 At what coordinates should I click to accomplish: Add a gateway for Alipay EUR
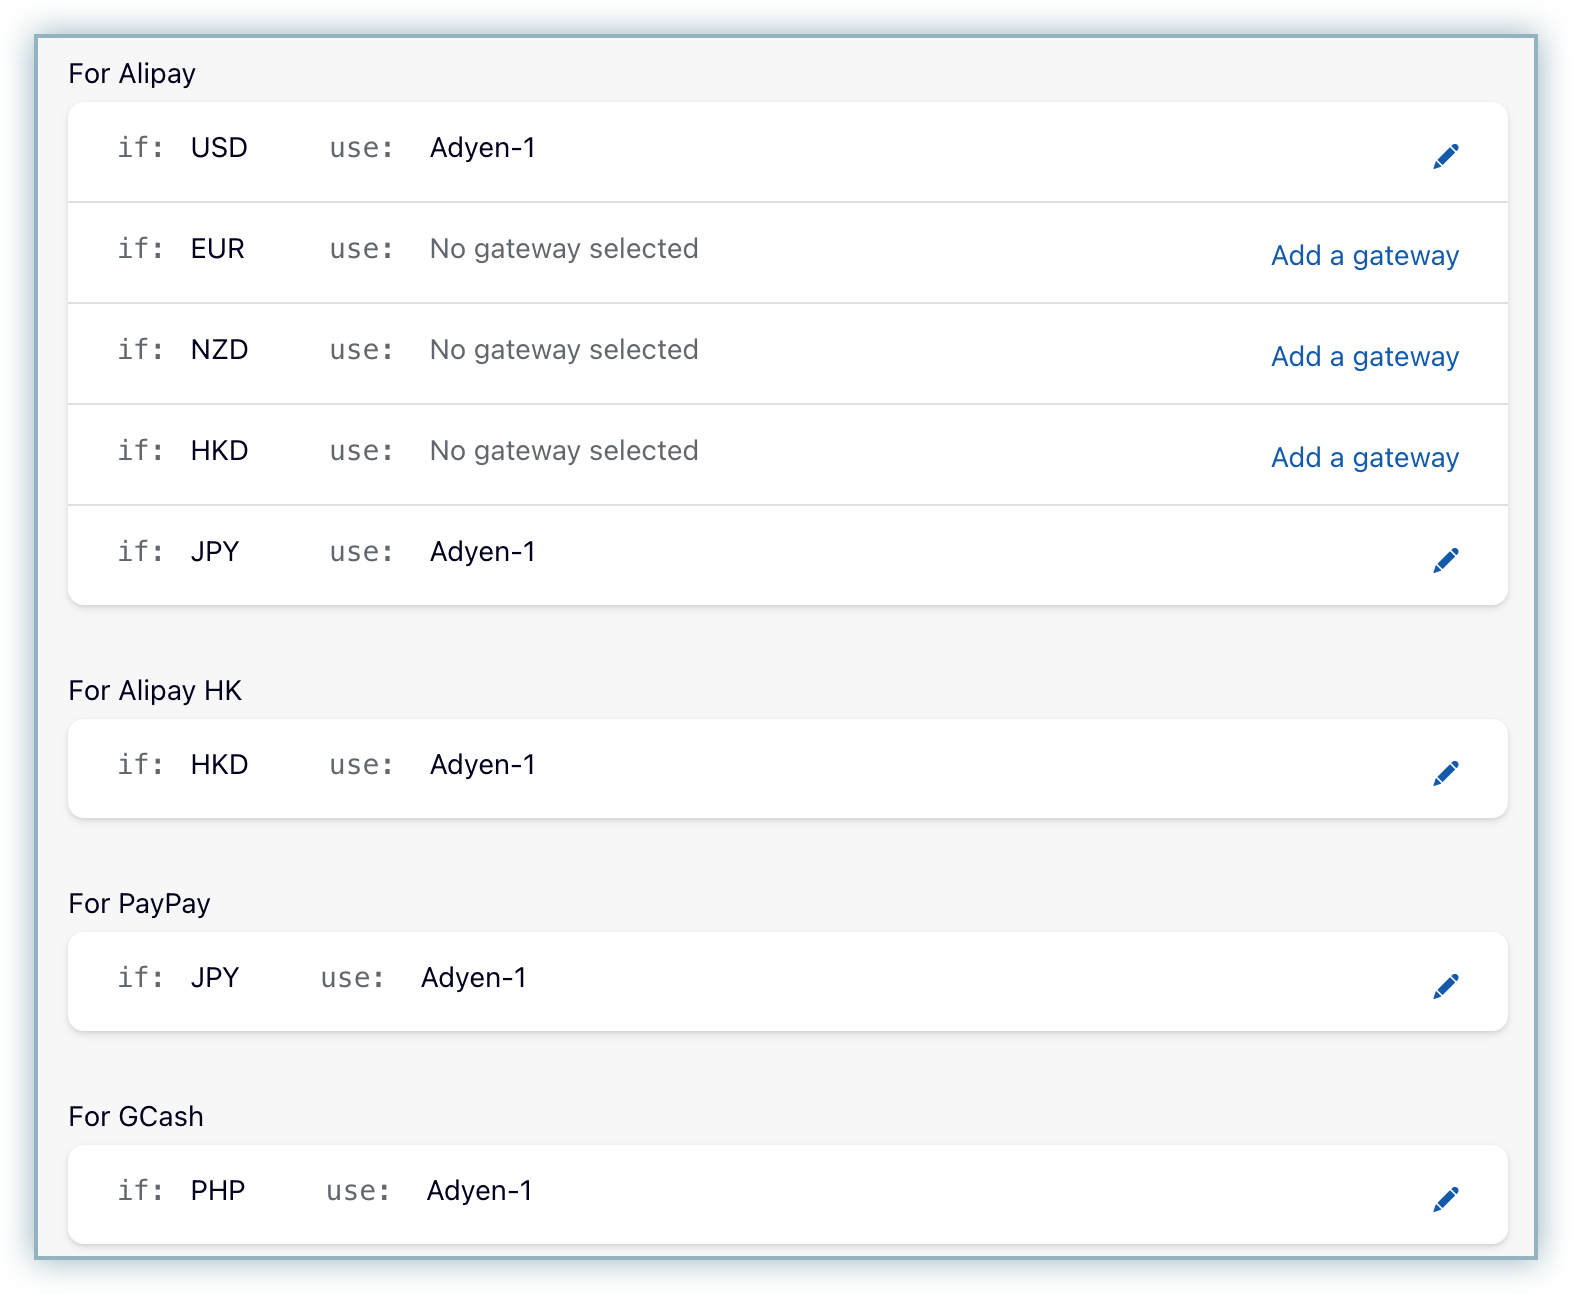coord(1365,256)
